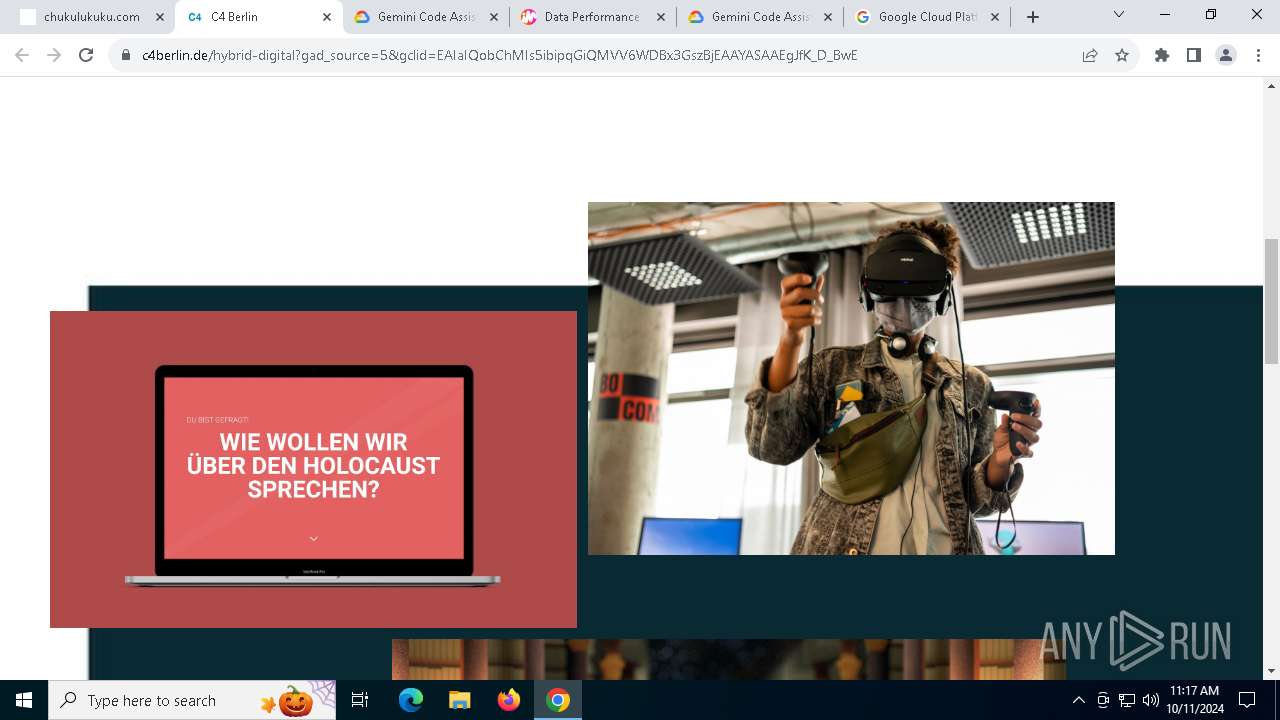Switch to the Google Cloud Platform tab
Screen dimensions: 1280x720
(927, 17)
